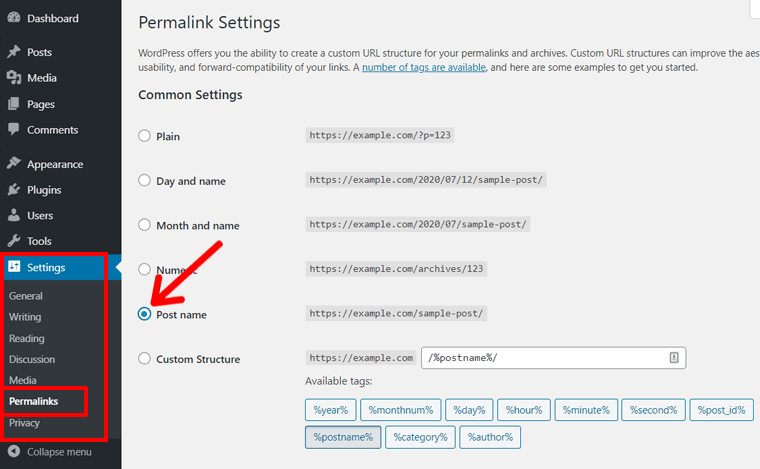Click the icon inside Custom Structure field
The height and width of the screenshot is (469, 760).
674,358
